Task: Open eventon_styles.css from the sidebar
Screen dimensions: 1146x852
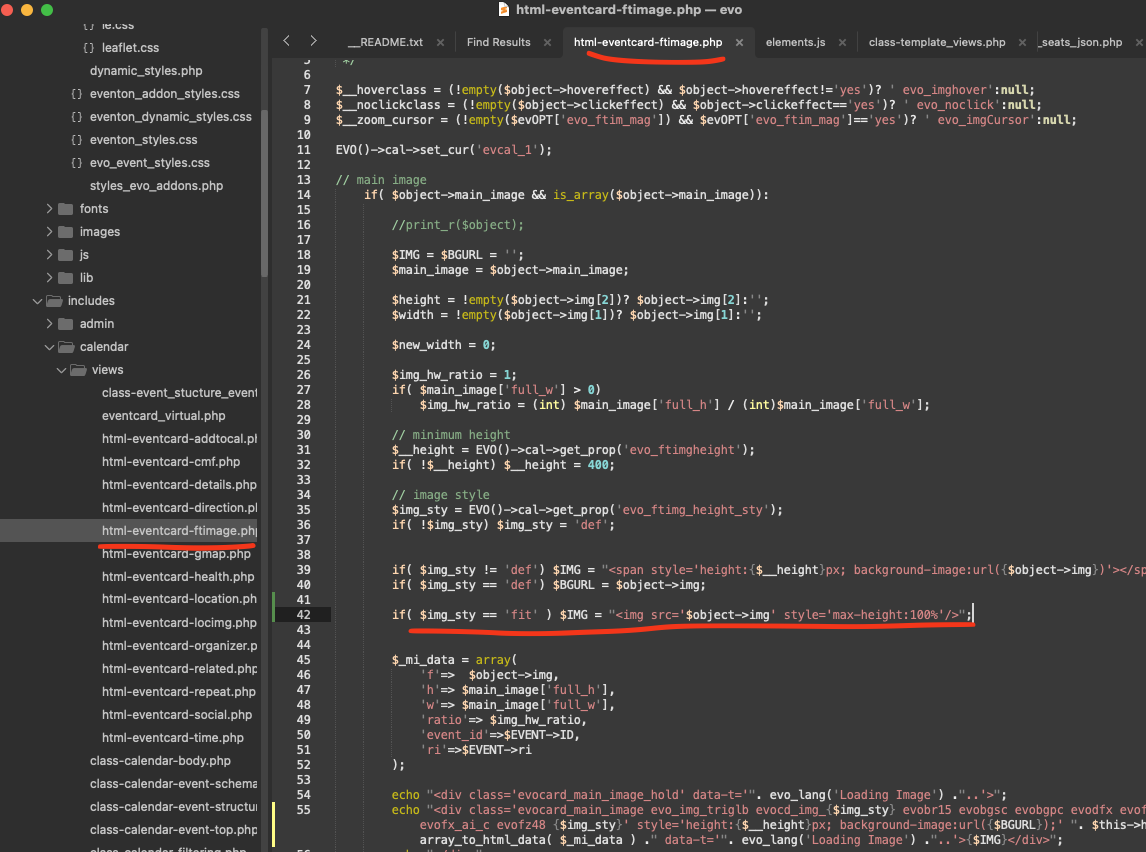Action: pyautogui.click(x=143, y=140)
